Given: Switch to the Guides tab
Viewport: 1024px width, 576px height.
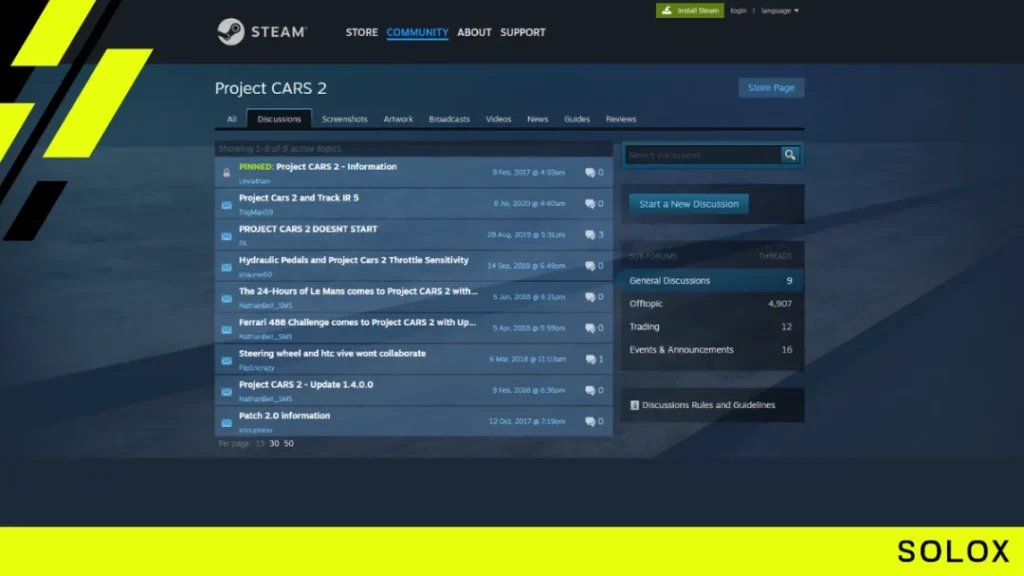Looking at the screenshot, I should click(x=577, y=119).
